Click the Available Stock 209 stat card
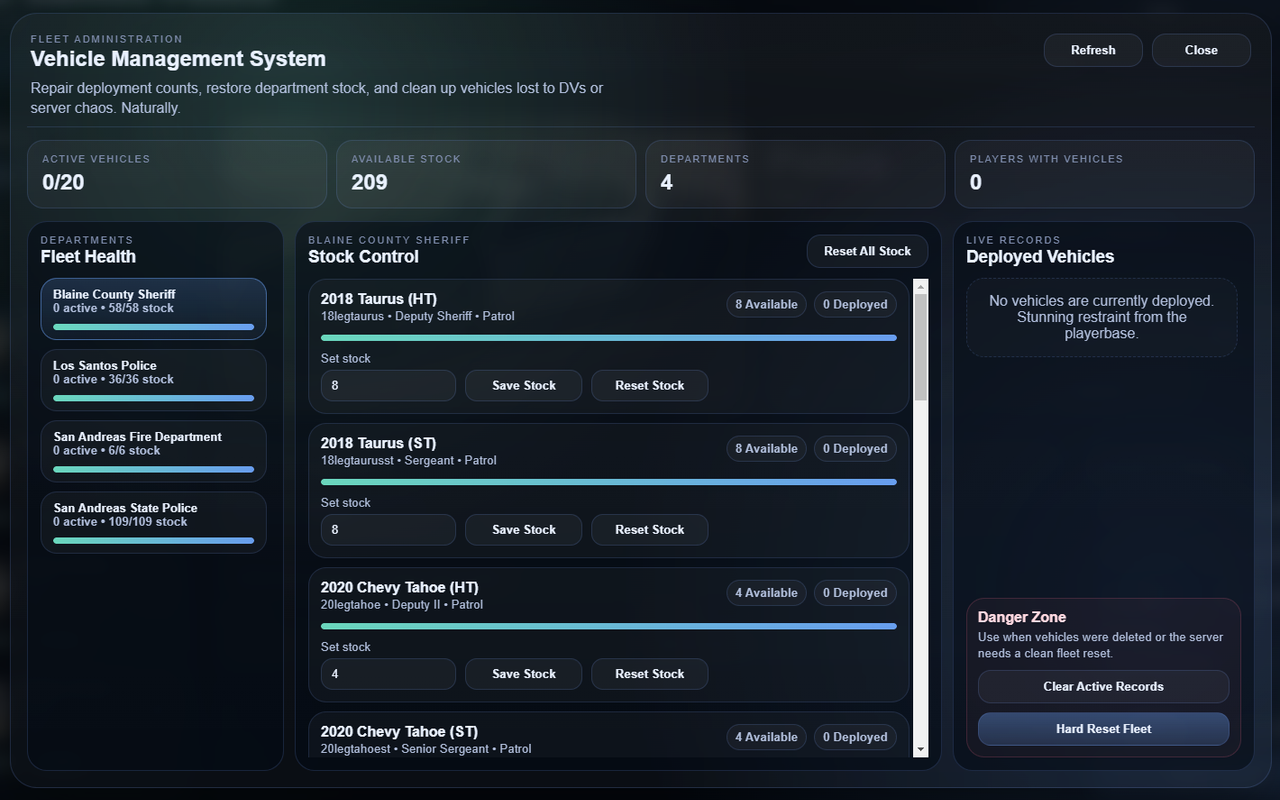The image size is (1280, 800). coord(486,174)
